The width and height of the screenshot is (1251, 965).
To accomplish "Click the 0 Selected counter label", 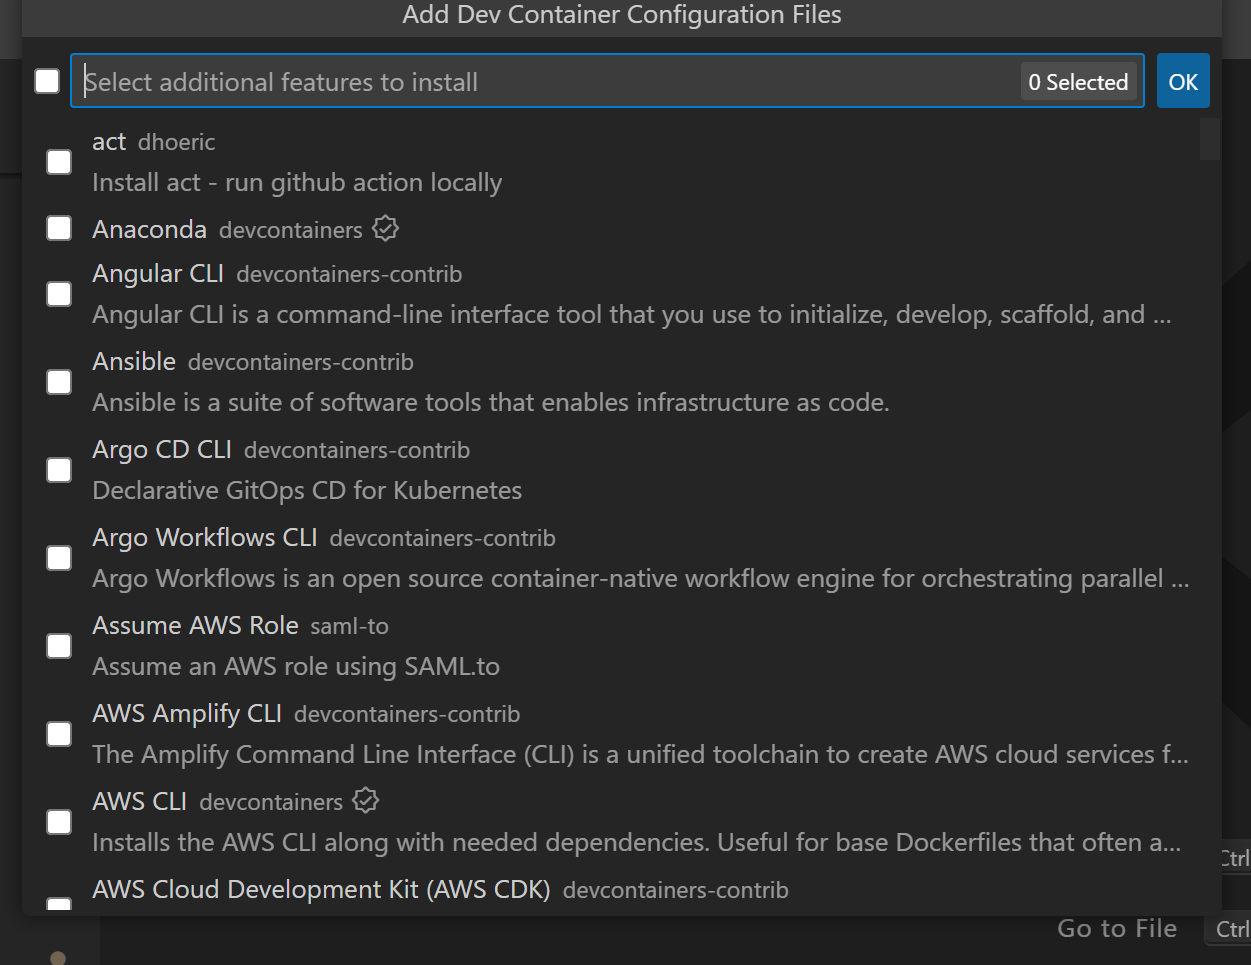I will pyautogui.click(x=1078, y=81).
